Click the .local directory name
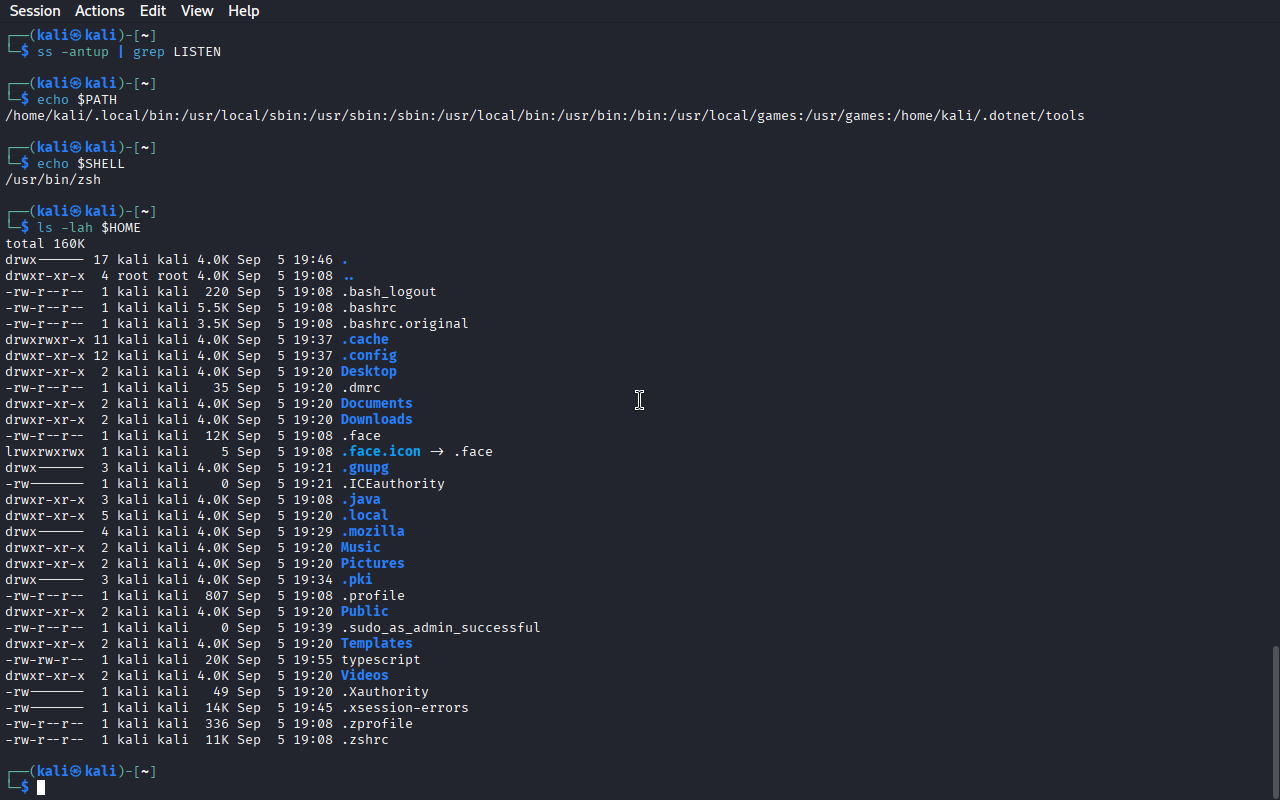 click(x=365, y=515)
